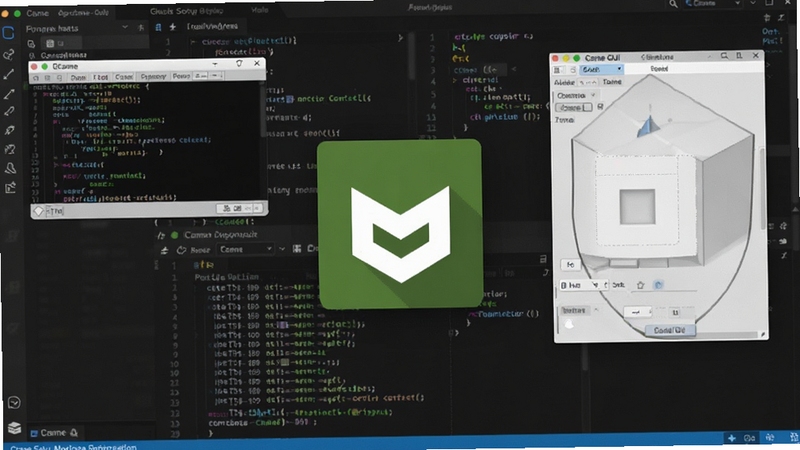Click the Caser button in the QCame toolbar
Screen dimensions: 800x450
click(123, 77)
